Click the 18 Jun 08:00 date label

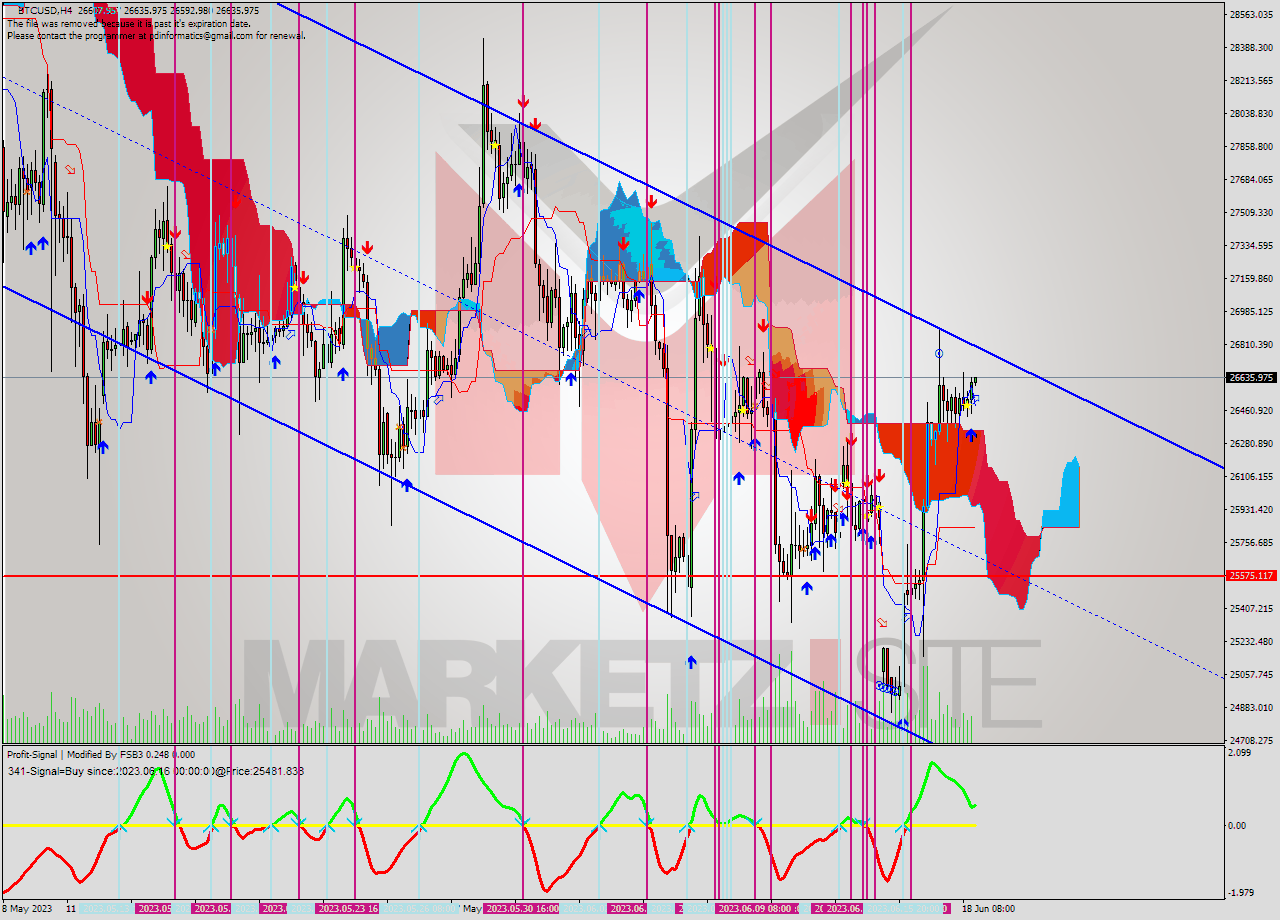pyautogui.click(x=988, y=909)
